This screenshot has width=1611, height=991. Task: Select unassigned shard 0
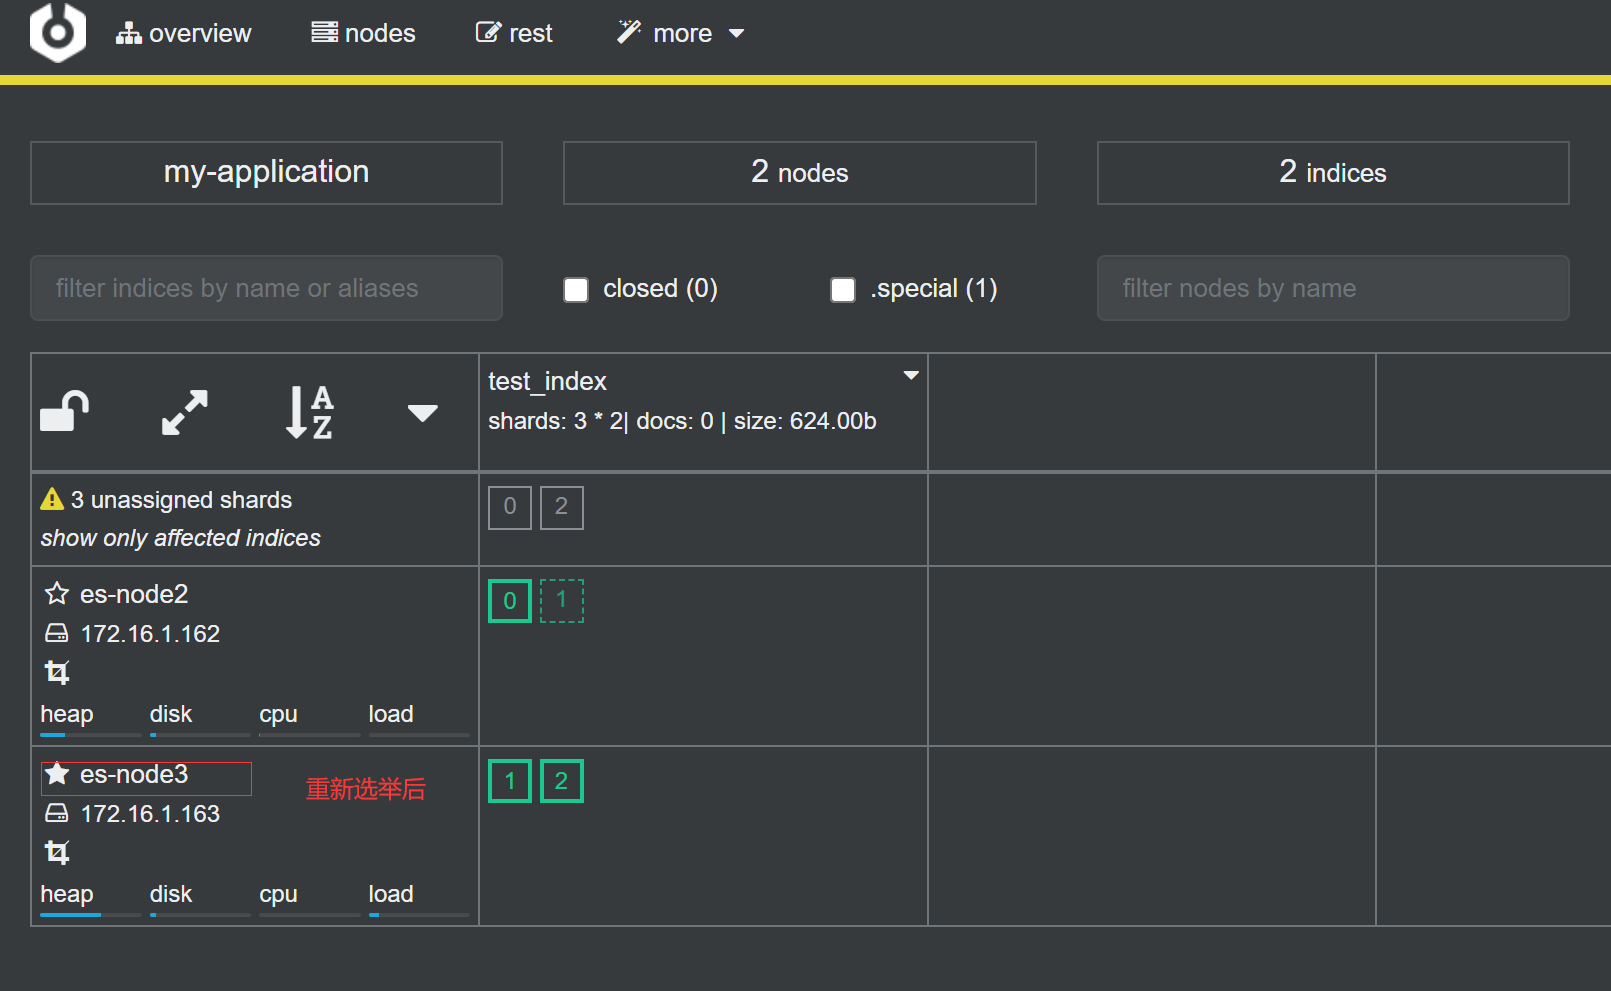(x=510, y=507)
